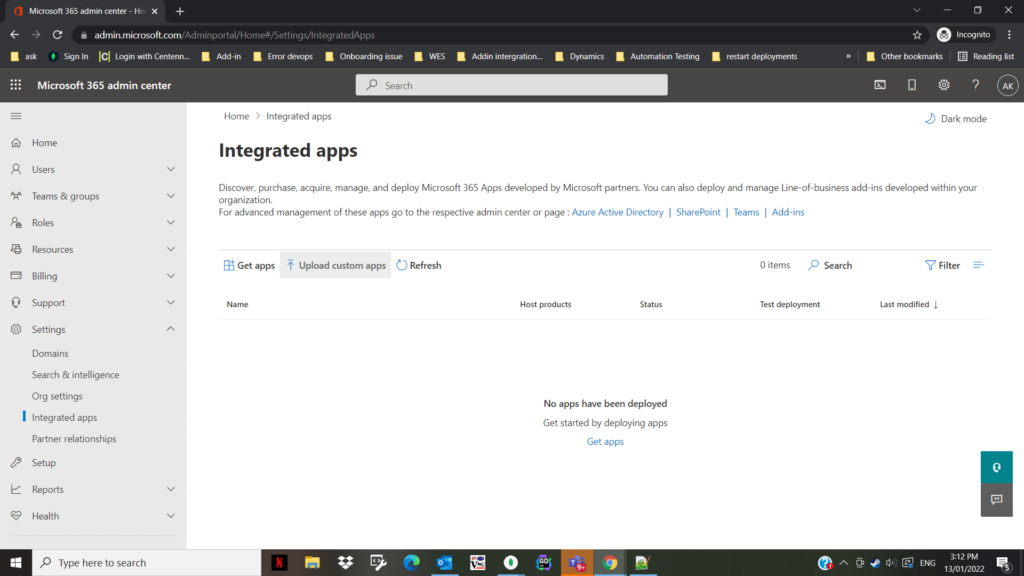Collapse the Settings section chevron

pos(170,329)
